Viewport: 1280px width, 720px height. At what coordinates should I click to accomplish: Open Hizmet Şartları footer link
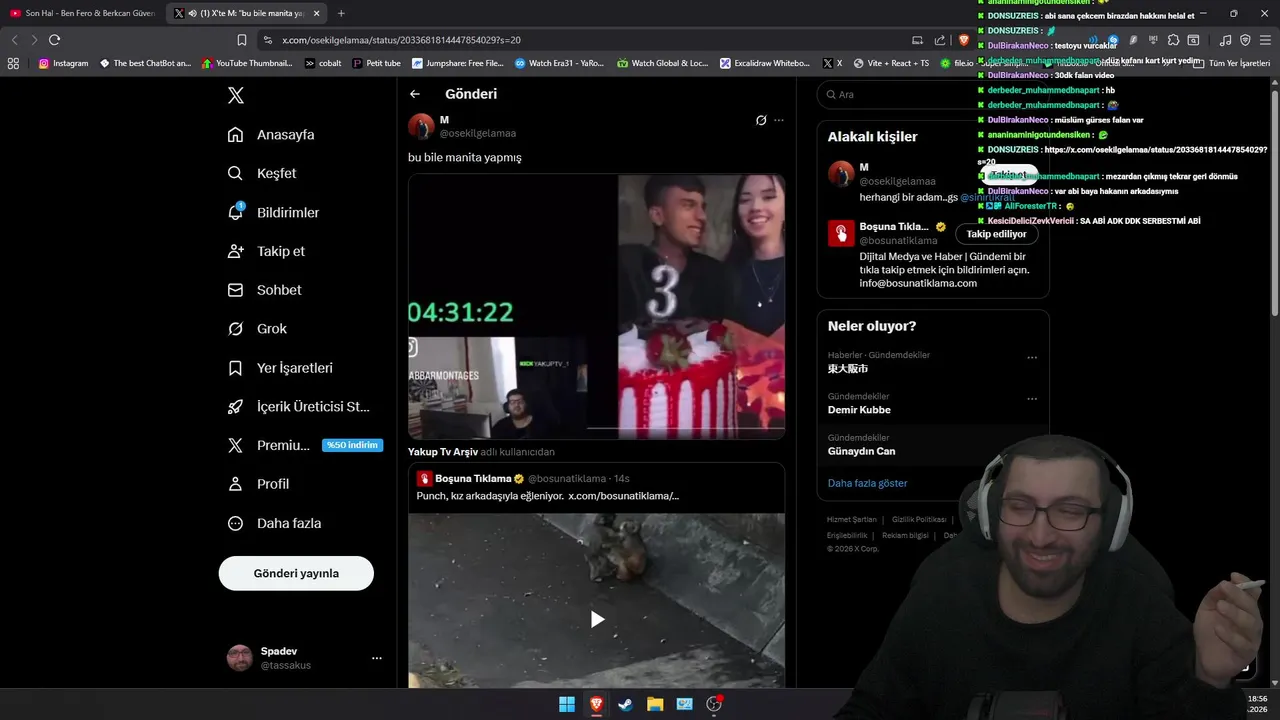[x=851, y=520]
